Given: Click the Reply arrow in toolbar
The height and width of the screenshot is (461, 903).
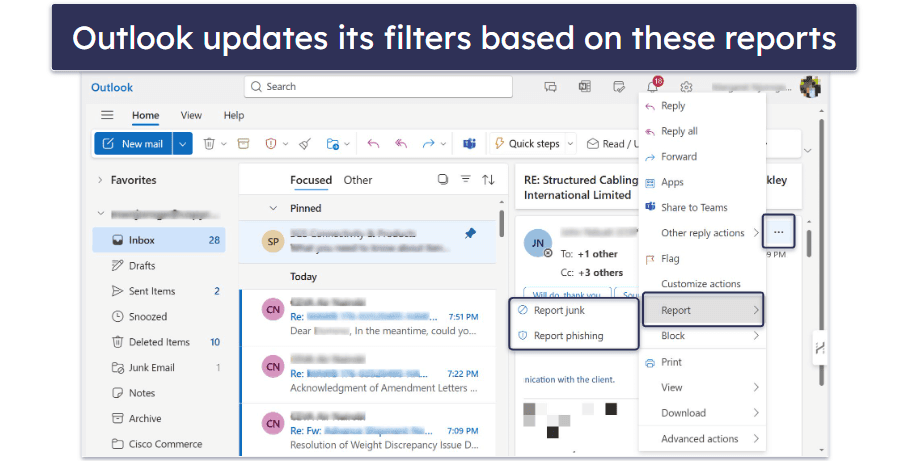Looking at the screenshot, I should (373, 143).
